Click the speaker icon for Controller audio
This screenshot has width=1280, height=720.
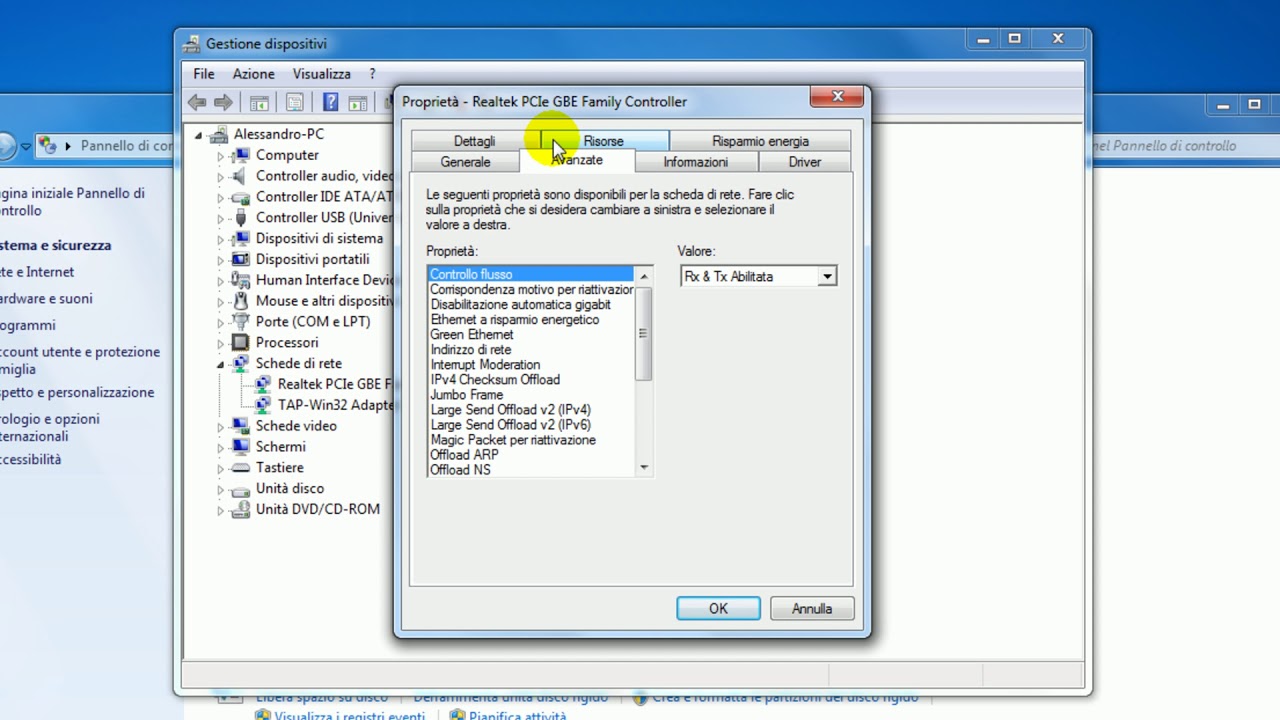point(240,176)
